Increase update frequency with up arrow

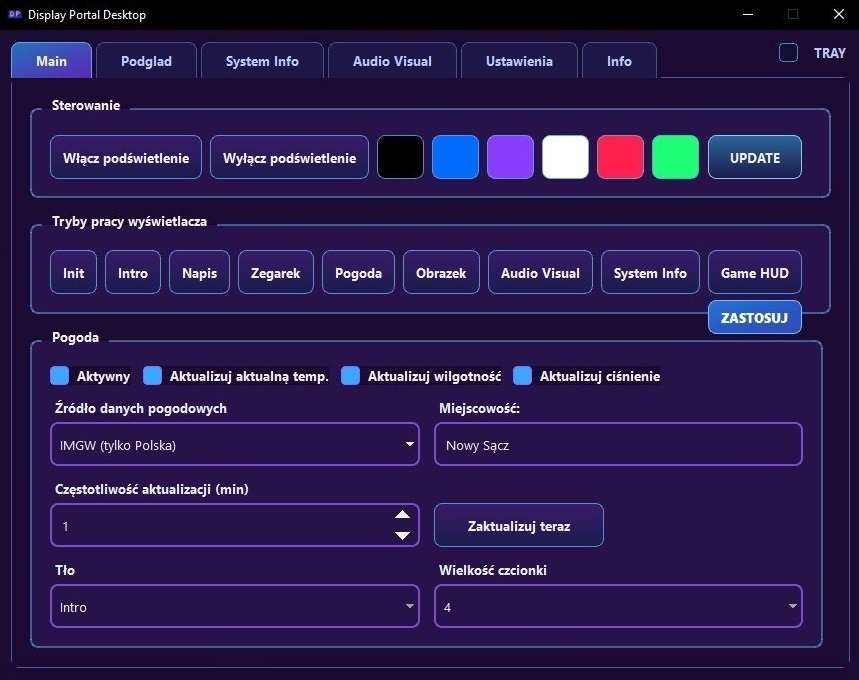tap(403, 515)
